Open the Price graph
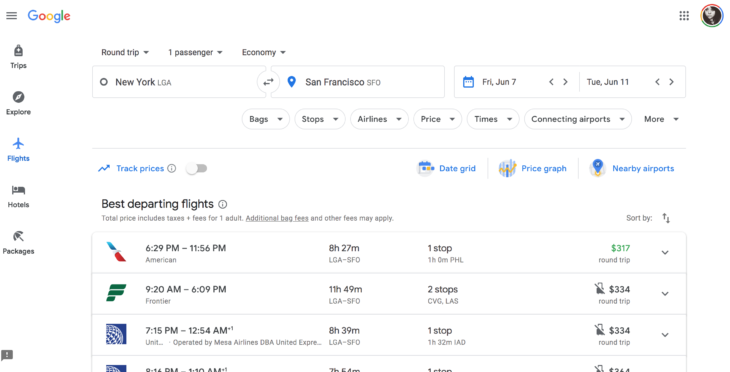The height and width of the screenshot is (372, 730). pos(533,169)
